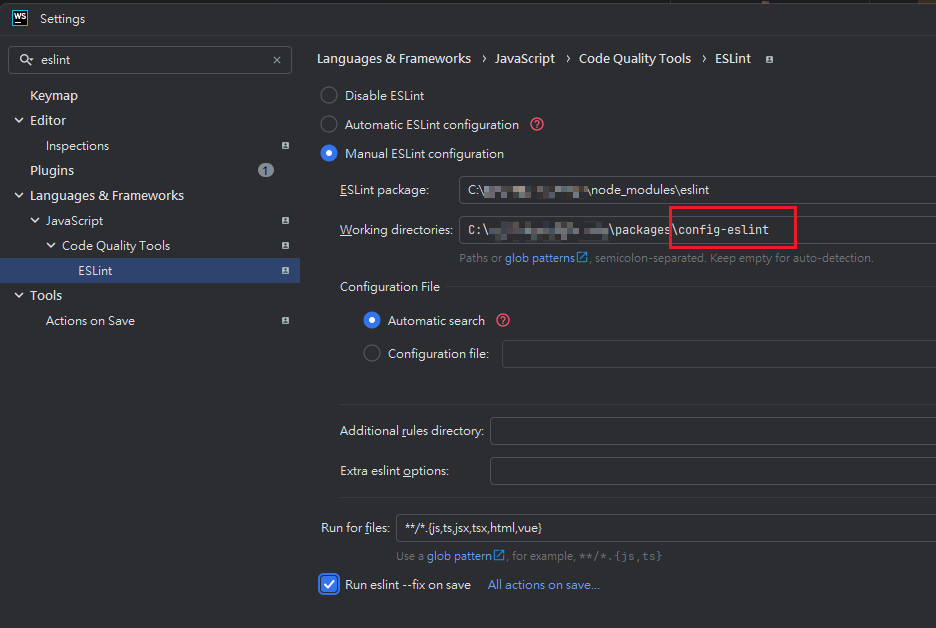Open the glob patterns help link
936x628 pixels.
pyautogui.click(x=546, y=258)
